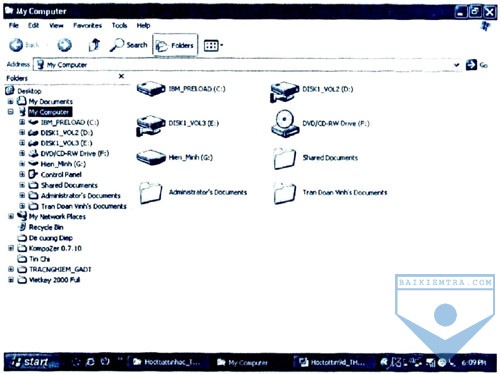Click the Windows Start button
Viewport: 500px width, 374px height.
point(31,362)
